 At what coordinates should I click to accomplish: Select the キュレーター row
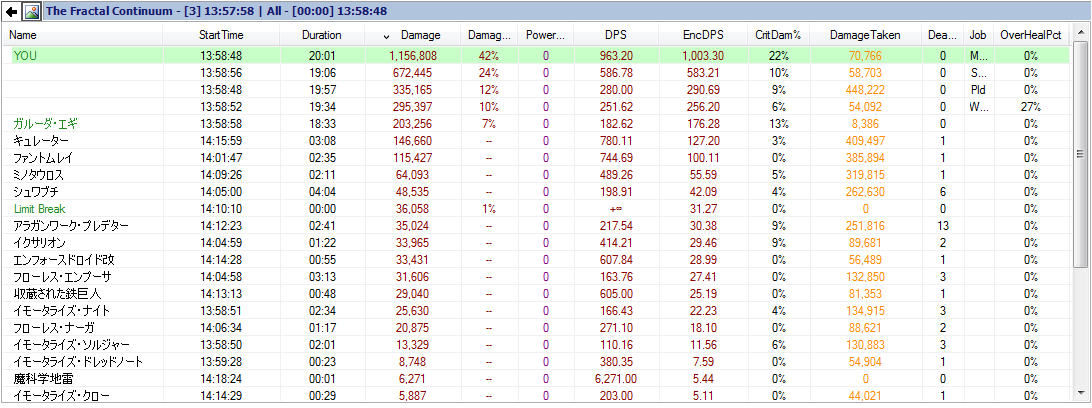tap(537, 140)
